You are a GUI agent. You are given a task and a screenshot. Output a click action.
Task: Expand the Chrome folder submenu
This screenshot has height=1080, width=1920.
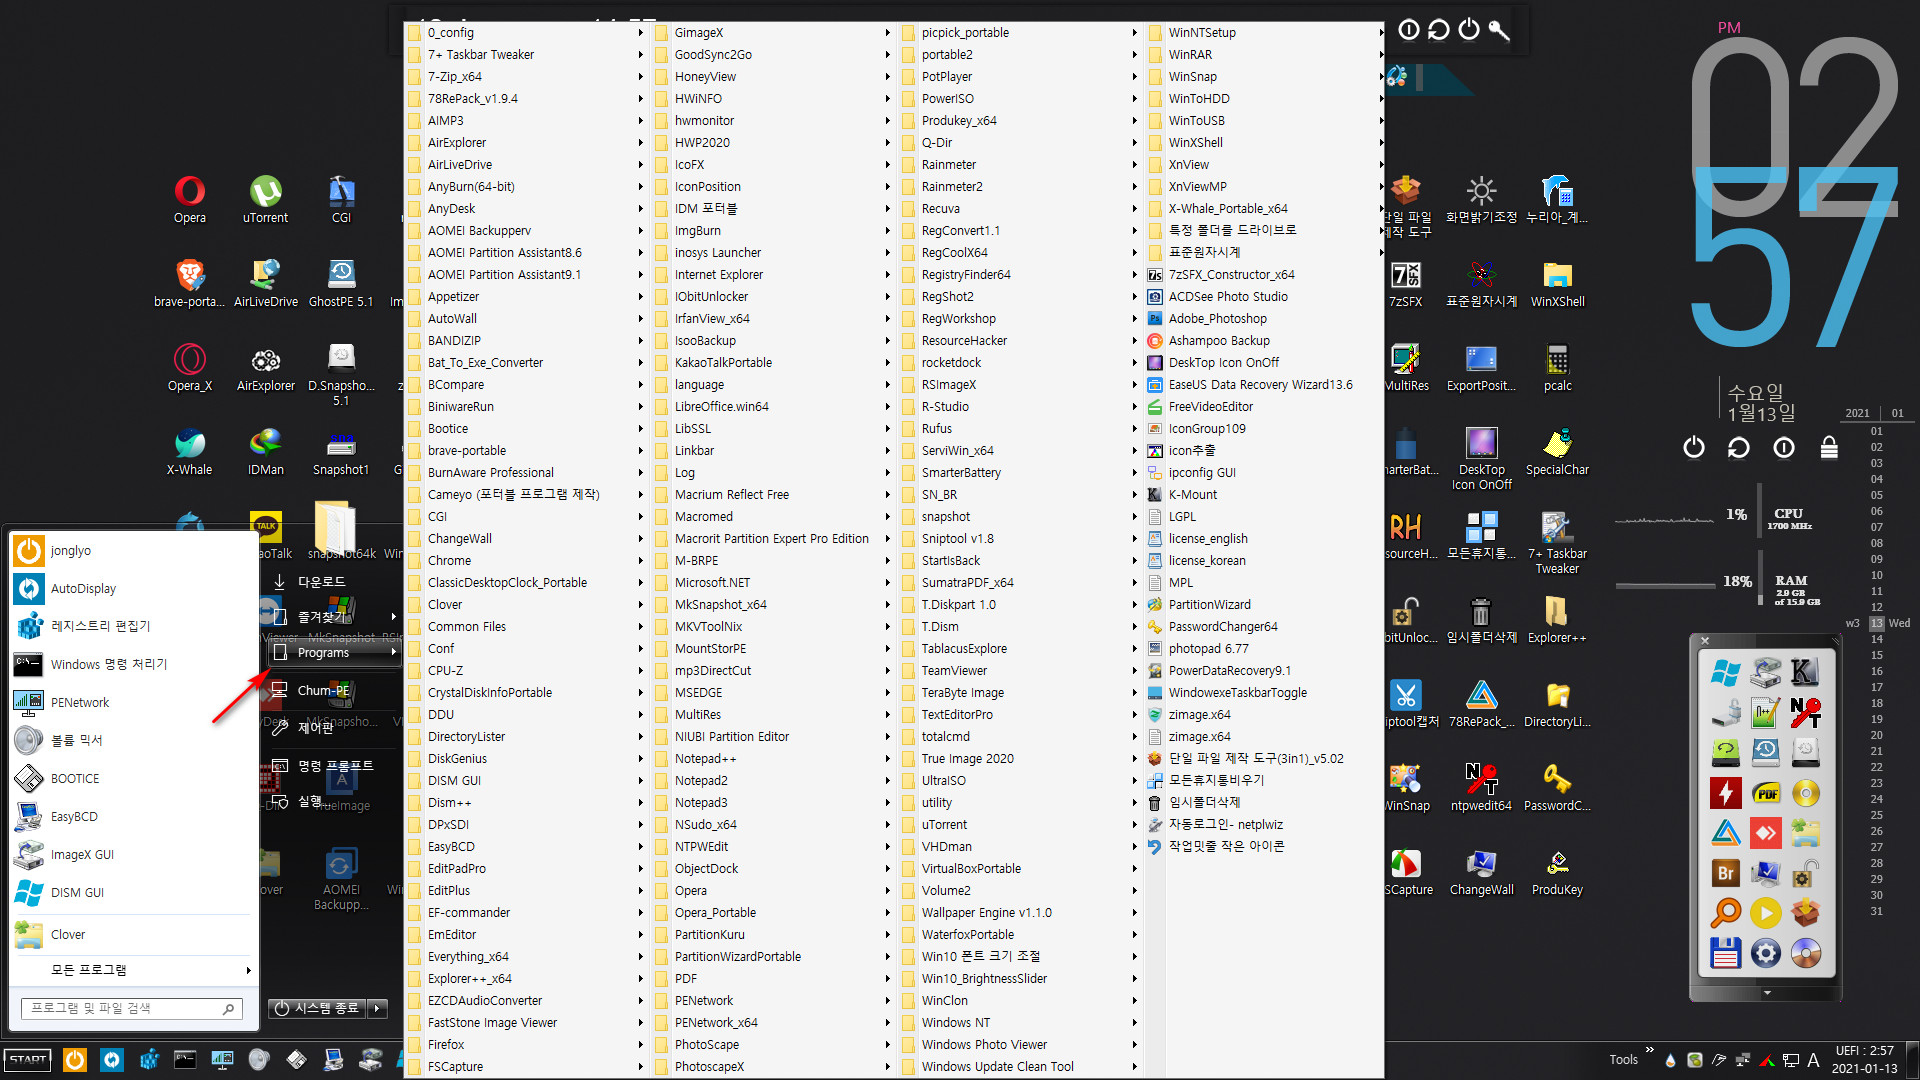525,561
